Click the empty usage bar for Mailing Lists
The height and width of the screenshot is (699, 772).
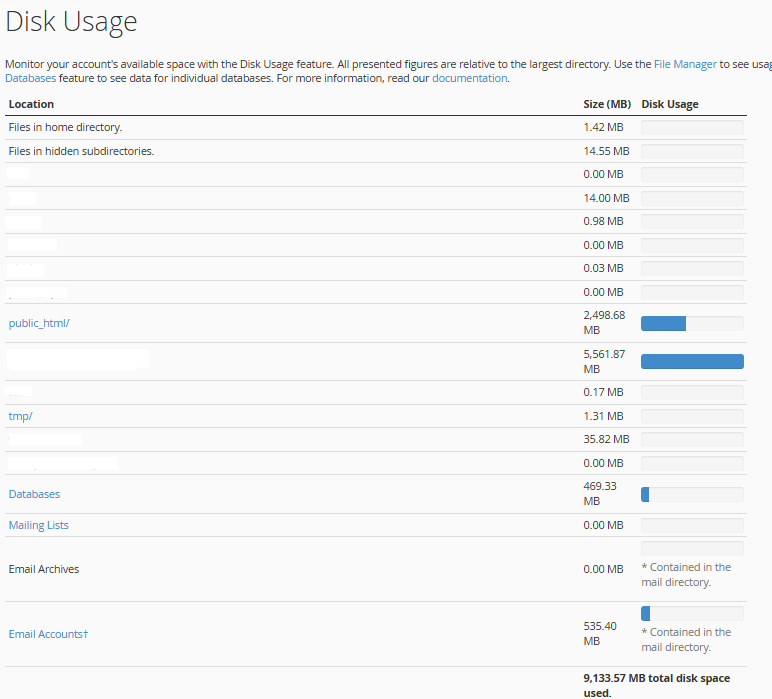tap(692, 526)
